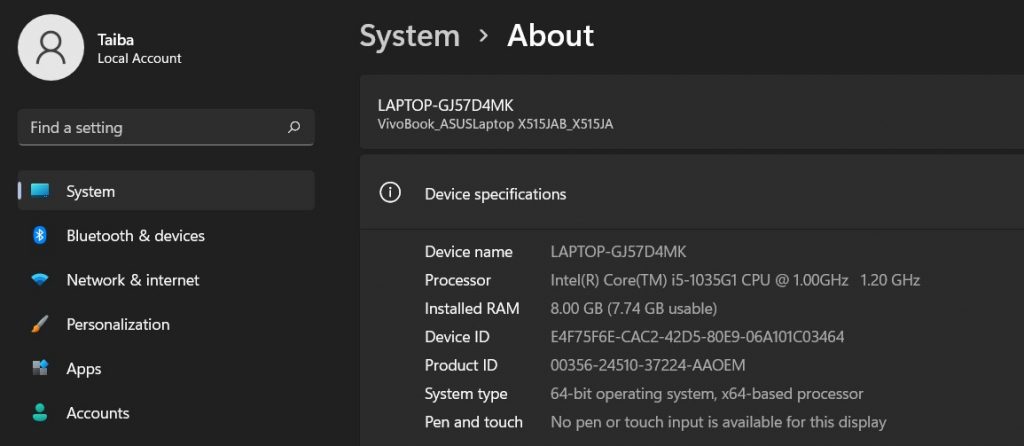Open the Apps settings category
1024x446 pixels.
(x=84, y=369)
